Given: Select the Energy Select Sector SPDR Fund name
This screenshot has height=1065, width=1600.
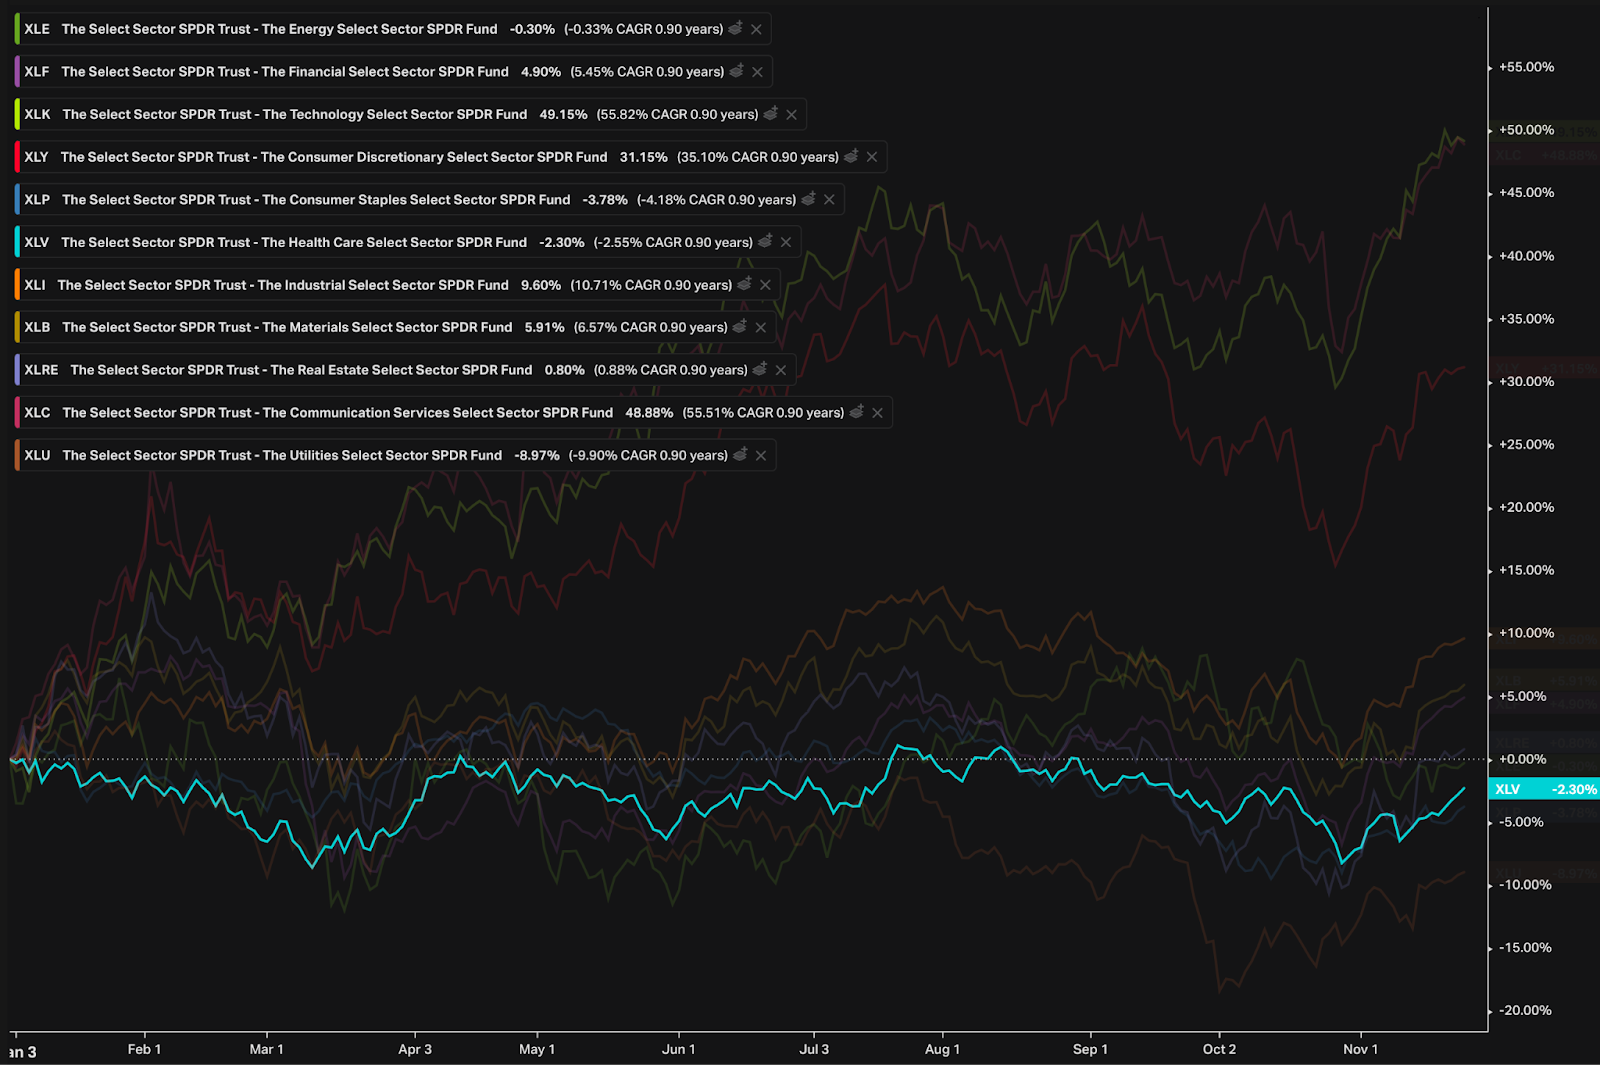Looking at the screenshot, I should point(279,29).
